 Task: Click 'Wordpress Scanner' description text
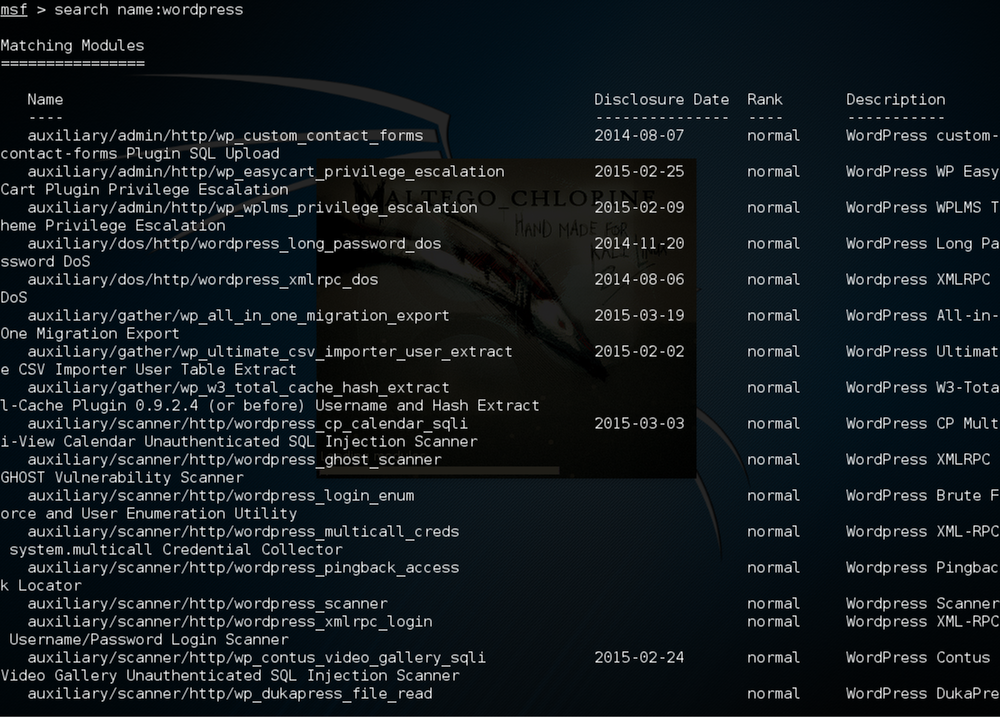pos(922,603)
